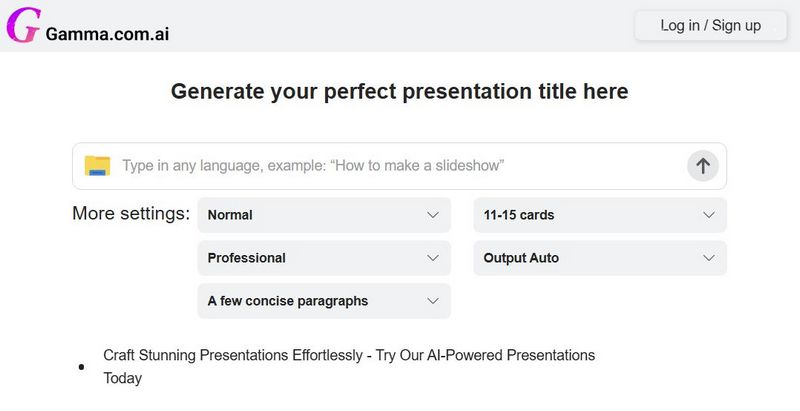Submit with the up-arrow send icon
The image size is (800, 411).
703,166
